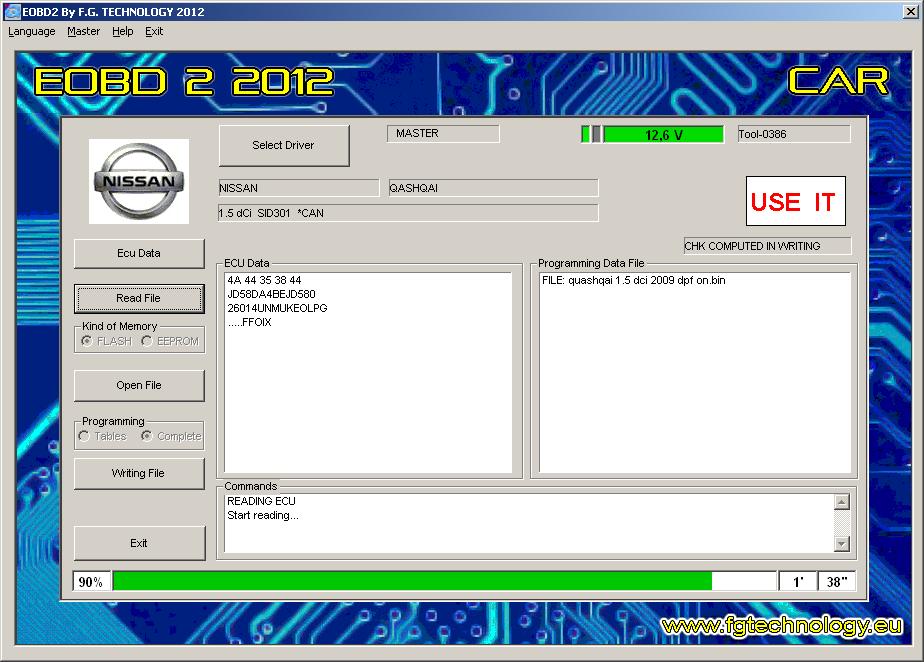
Task: Select the EEPROM memory radio button
Action: click(x=147, y=341)
